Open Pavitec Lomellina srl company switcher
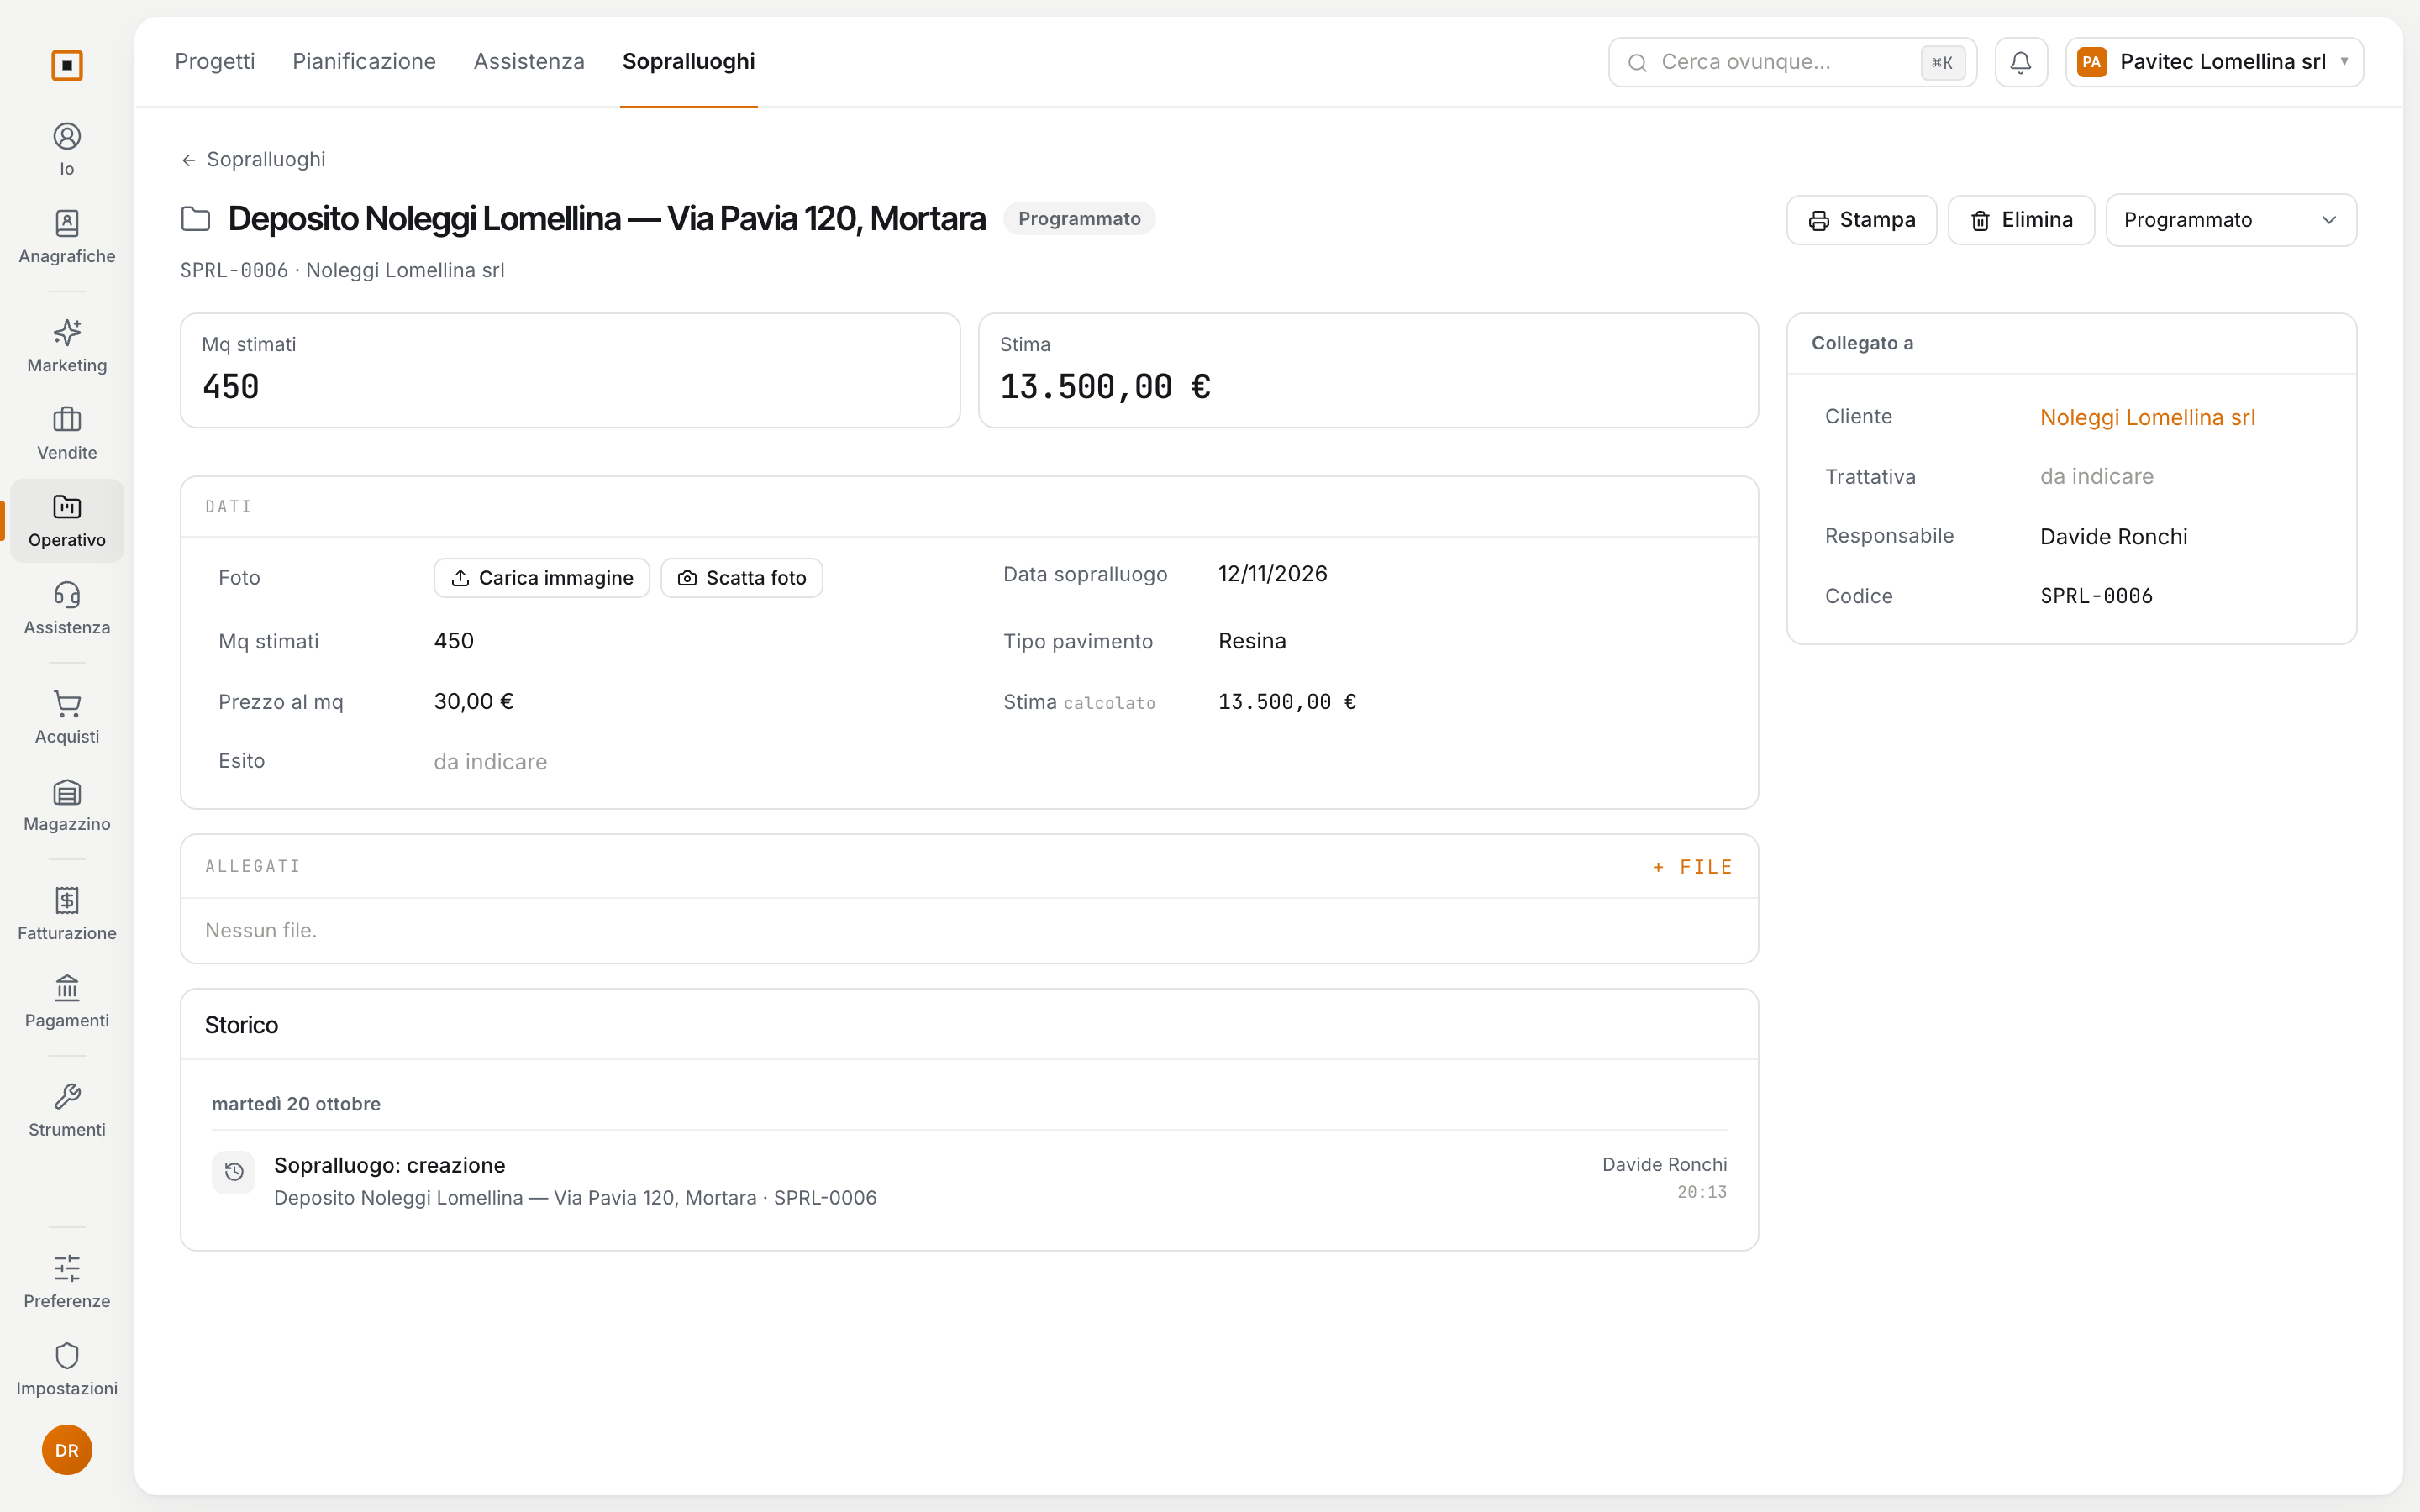 point(2214,62)
